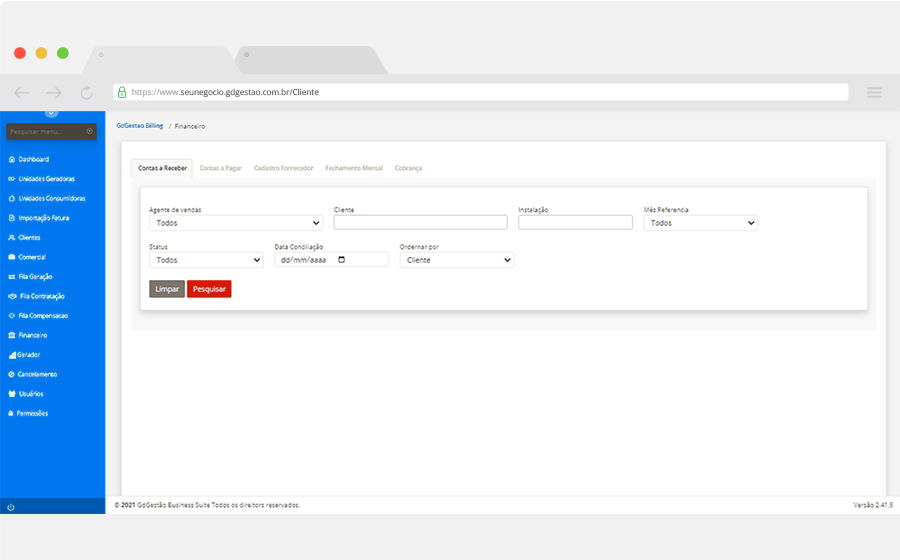Open Unidades Consumidoras menu item
900x560 pixels.
pyautogui.click(x=52, y=199)
